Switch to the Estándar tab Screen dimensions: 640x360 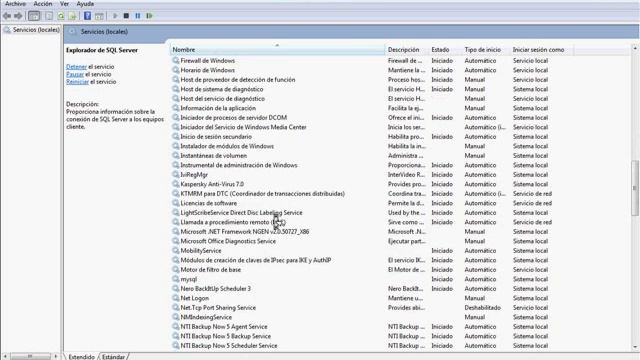point(113,357)
